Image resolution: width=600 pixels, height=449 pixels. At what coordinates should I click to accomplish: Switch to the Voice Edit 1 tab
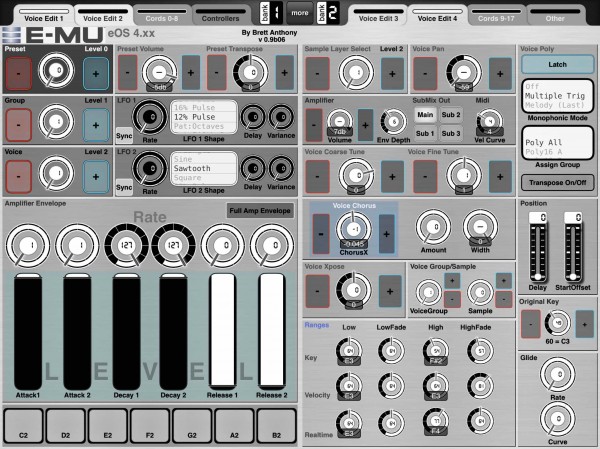click(x=44, y=16)
